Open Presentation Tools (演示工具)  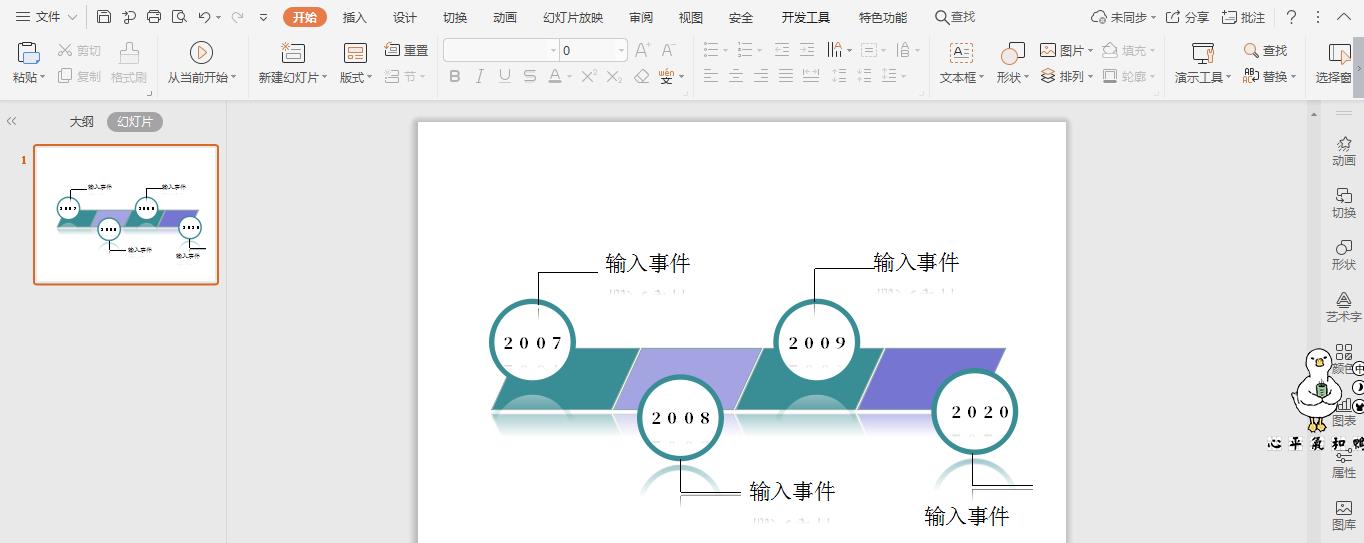point(1203,63)
